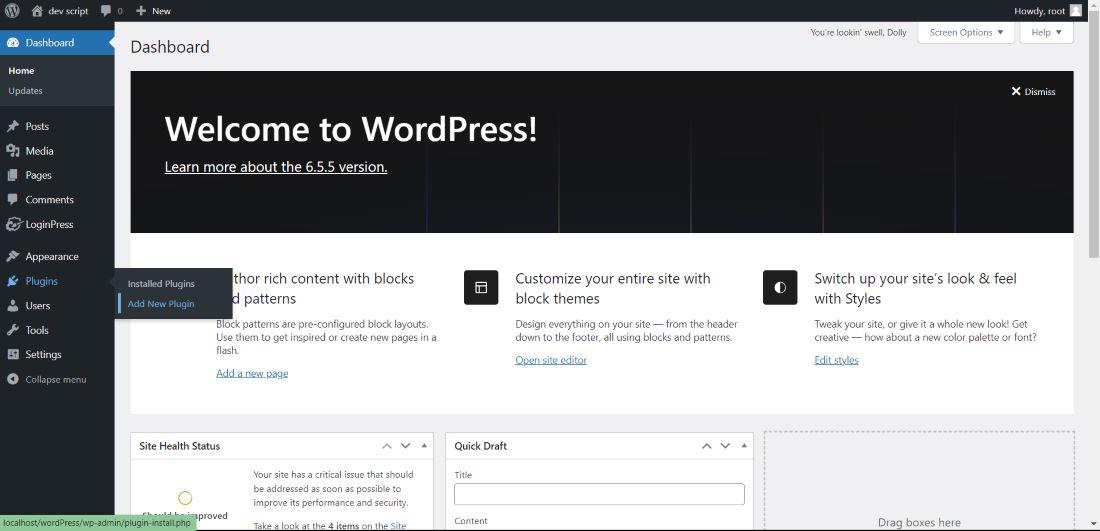Image resolution: width=1100 pixels, height=531 pixels.
Task: Click the Dashboard gauge icon
Action: tap(13, 43)
